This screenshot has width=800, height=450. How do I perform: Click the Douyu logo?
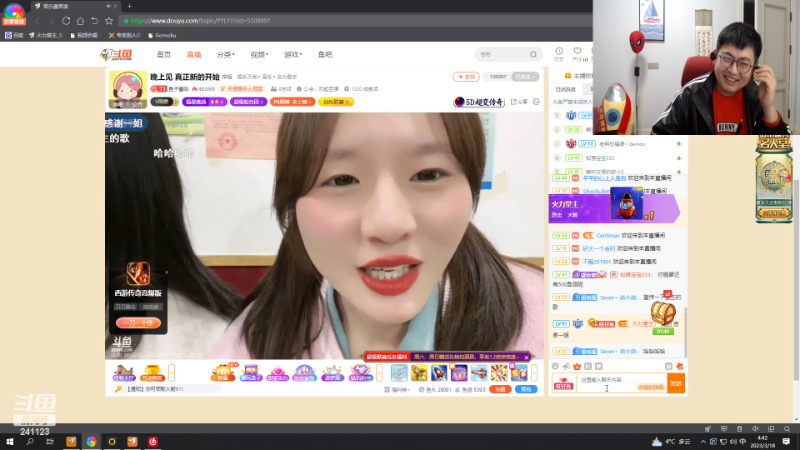tap(116, 55)
